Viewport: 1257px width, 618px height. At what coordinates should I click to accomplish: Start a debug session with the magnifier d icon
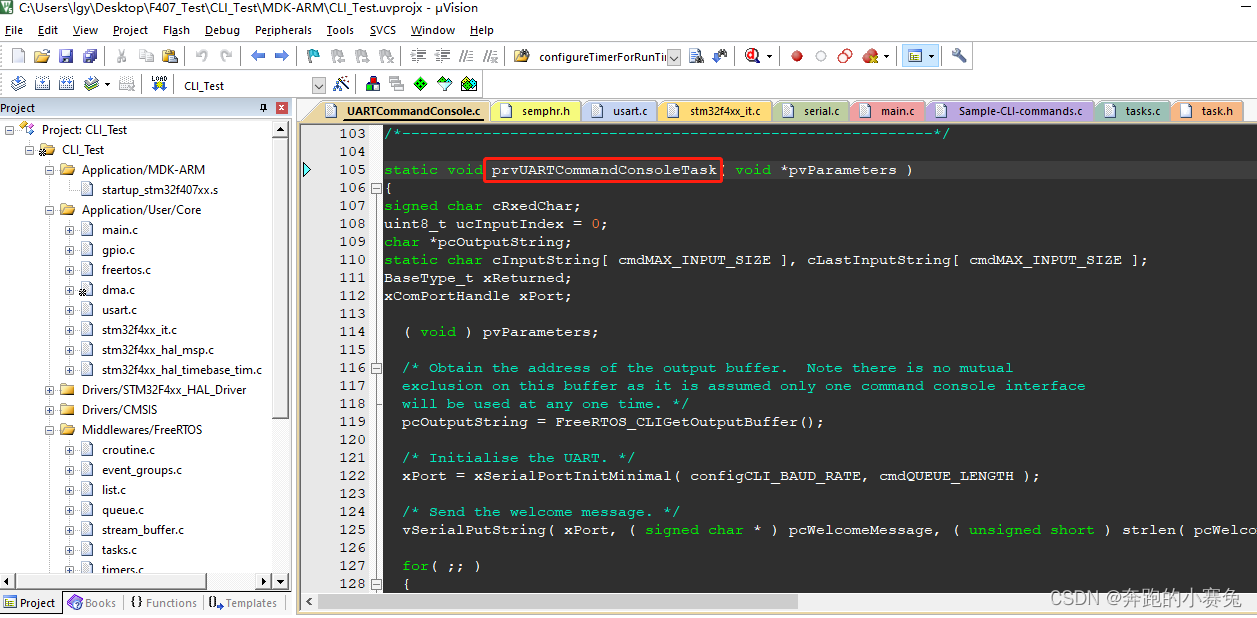pyautogui.click(x=751, y=56)
